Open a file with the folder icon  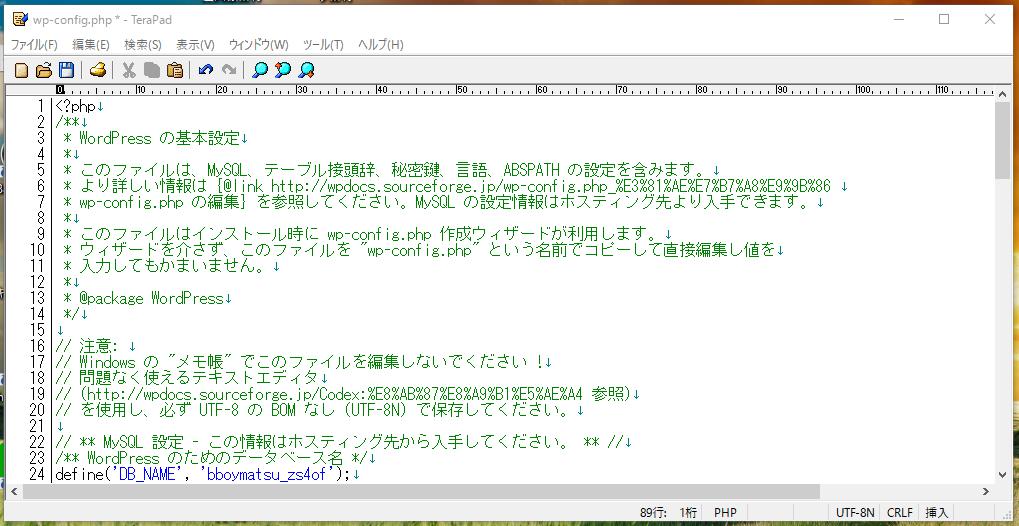click(x=44, y=70)
